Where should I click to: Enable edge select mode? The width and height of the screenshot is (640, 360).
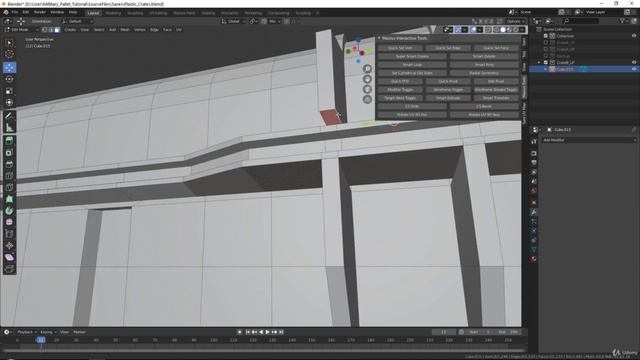[x=51, y=30]
